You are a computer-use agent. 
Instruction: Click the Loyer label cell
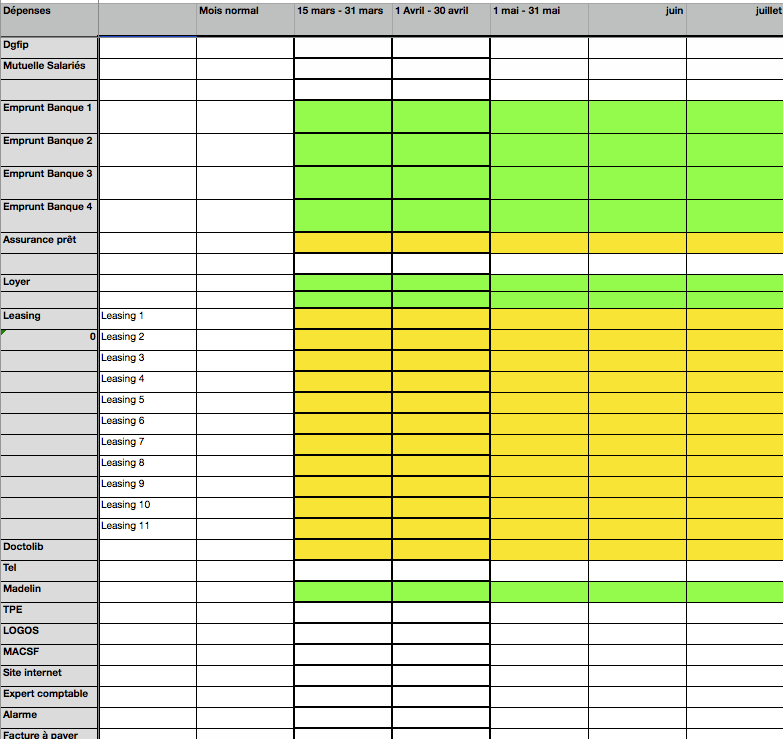coord(49,283)
